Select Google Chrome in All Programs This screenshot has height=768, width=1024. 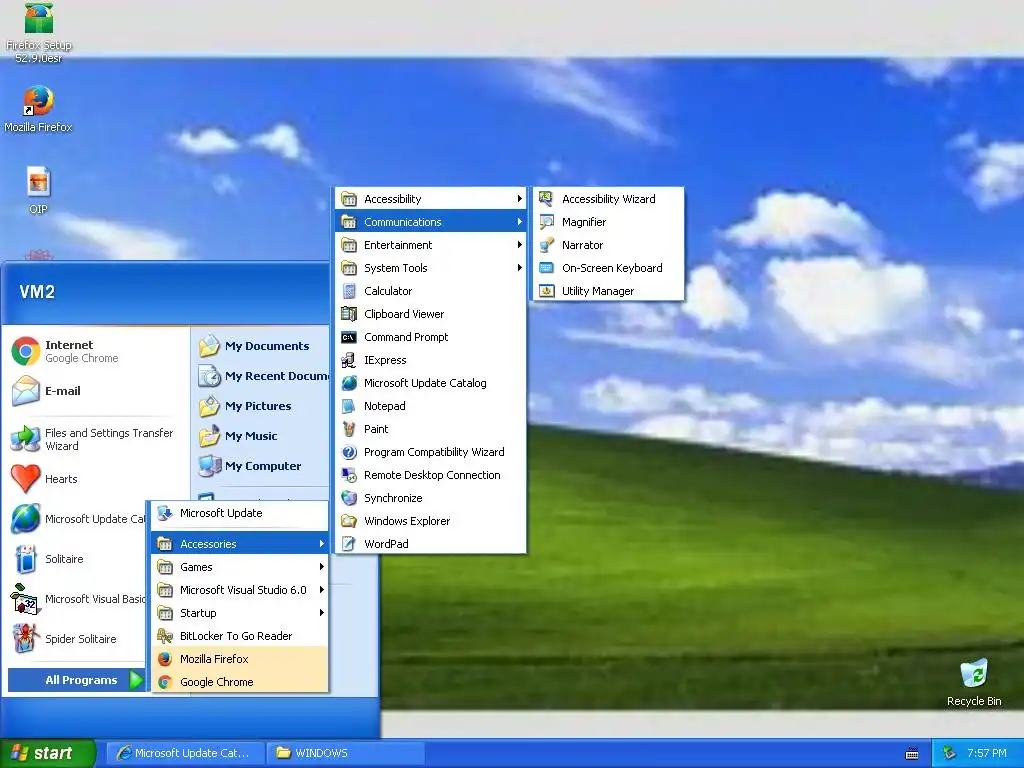[240, 682]
